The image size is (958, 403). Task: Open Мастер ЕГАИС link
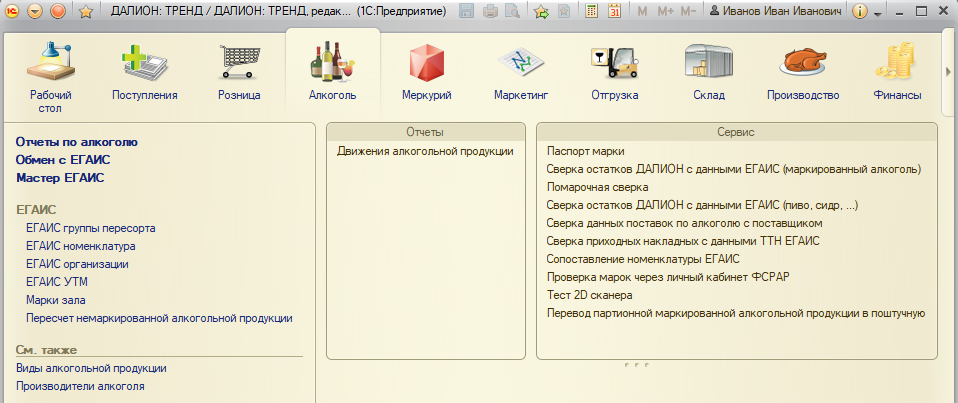click(x=60, y=178)
